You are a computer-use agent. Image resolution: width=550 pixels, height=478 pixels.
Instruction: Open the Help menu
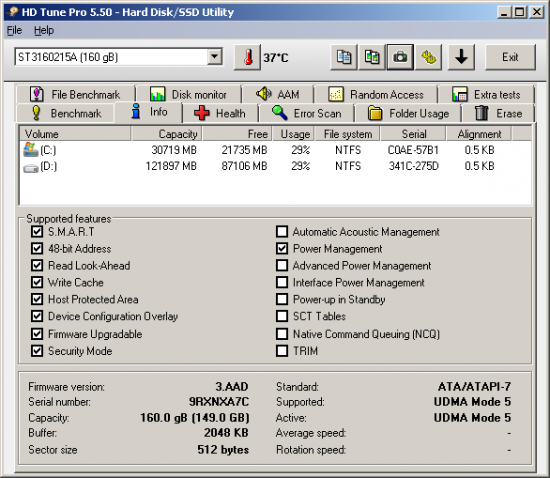(x=44, y=31)
